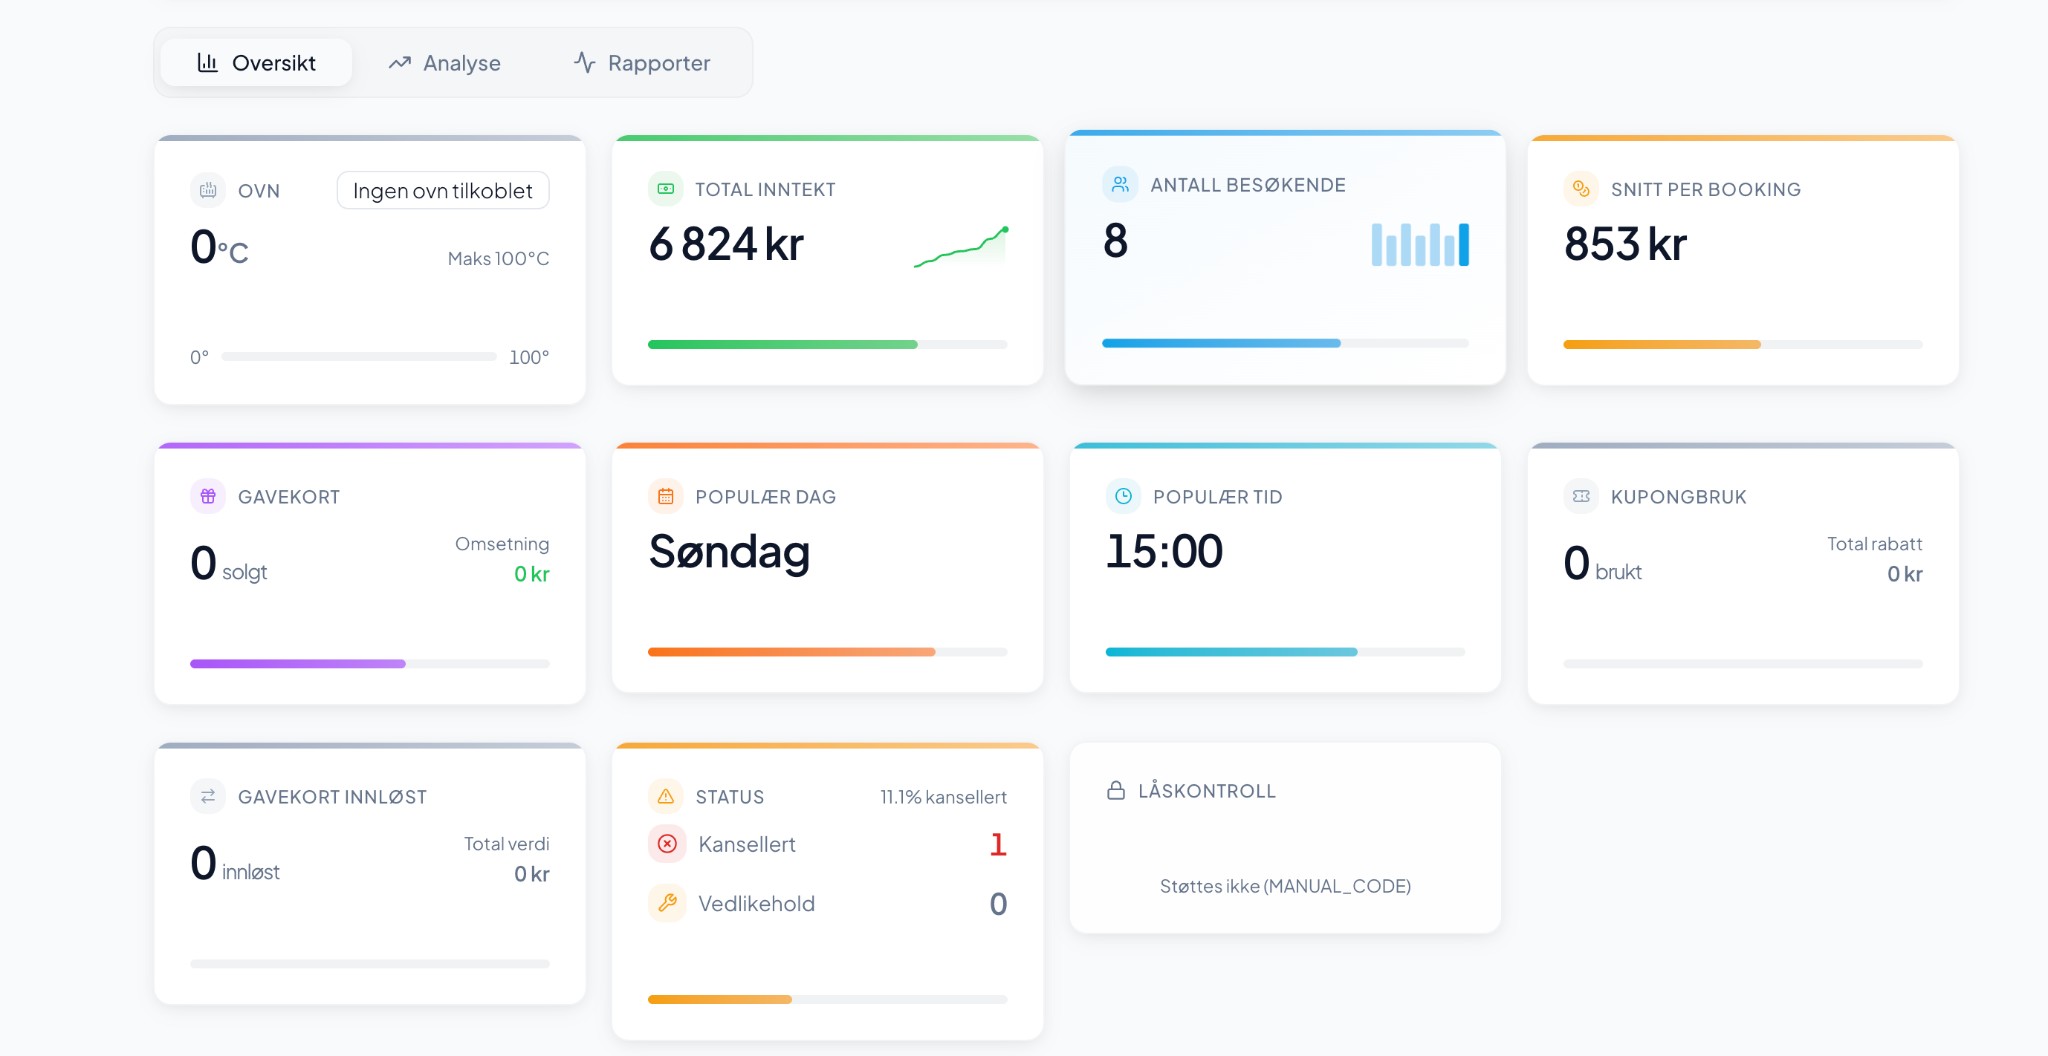Viewport: 2048px width, 1056px height.
Task: Click the ticket icon next to KUPONGBRUK
Action: pos(1582,496)
